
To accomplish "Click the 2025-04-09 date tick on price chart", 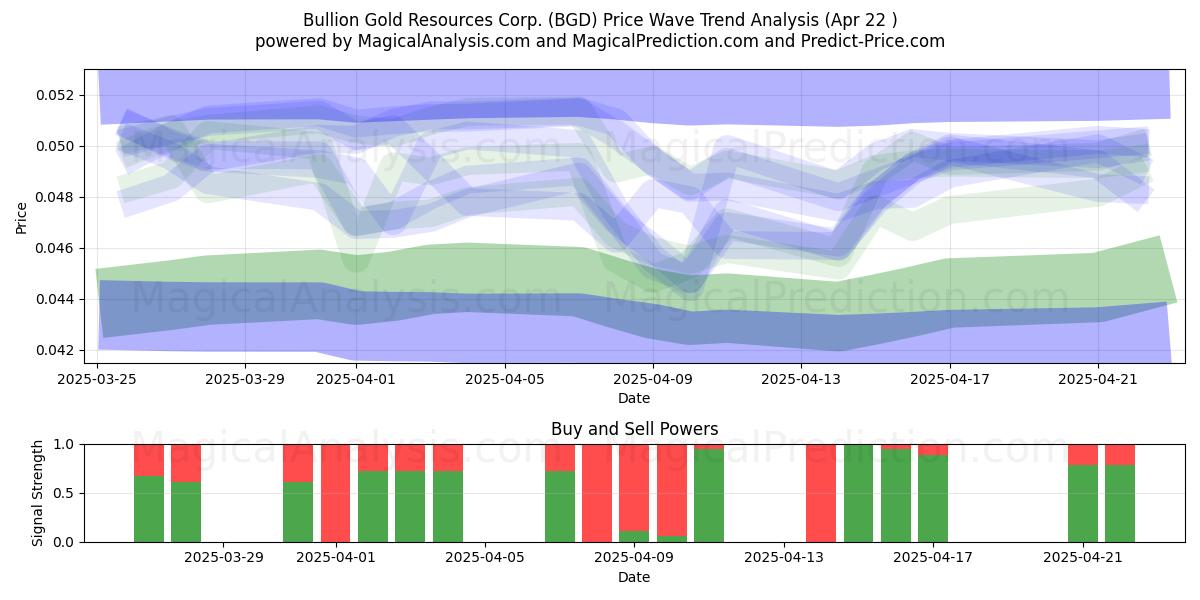I will point(653,379).
